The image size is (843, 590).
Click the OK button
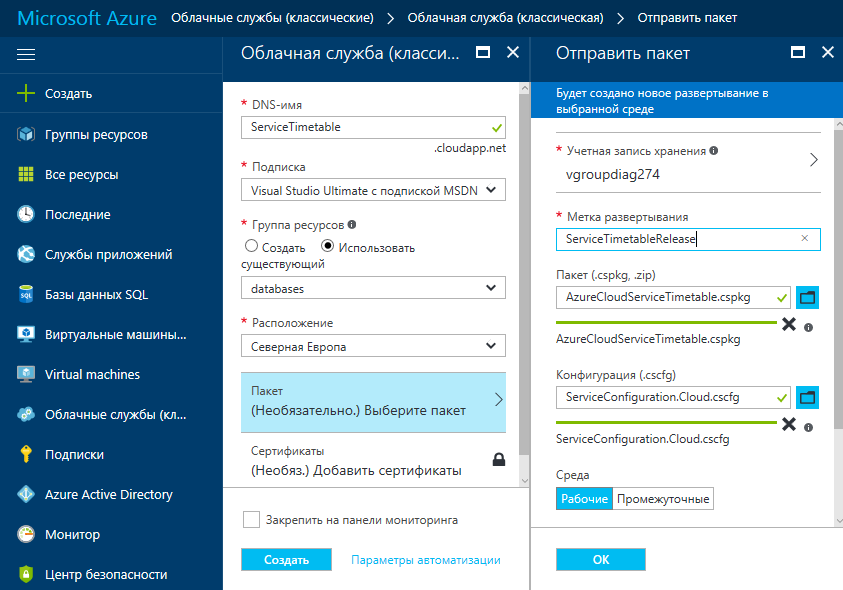coord(601,560)
